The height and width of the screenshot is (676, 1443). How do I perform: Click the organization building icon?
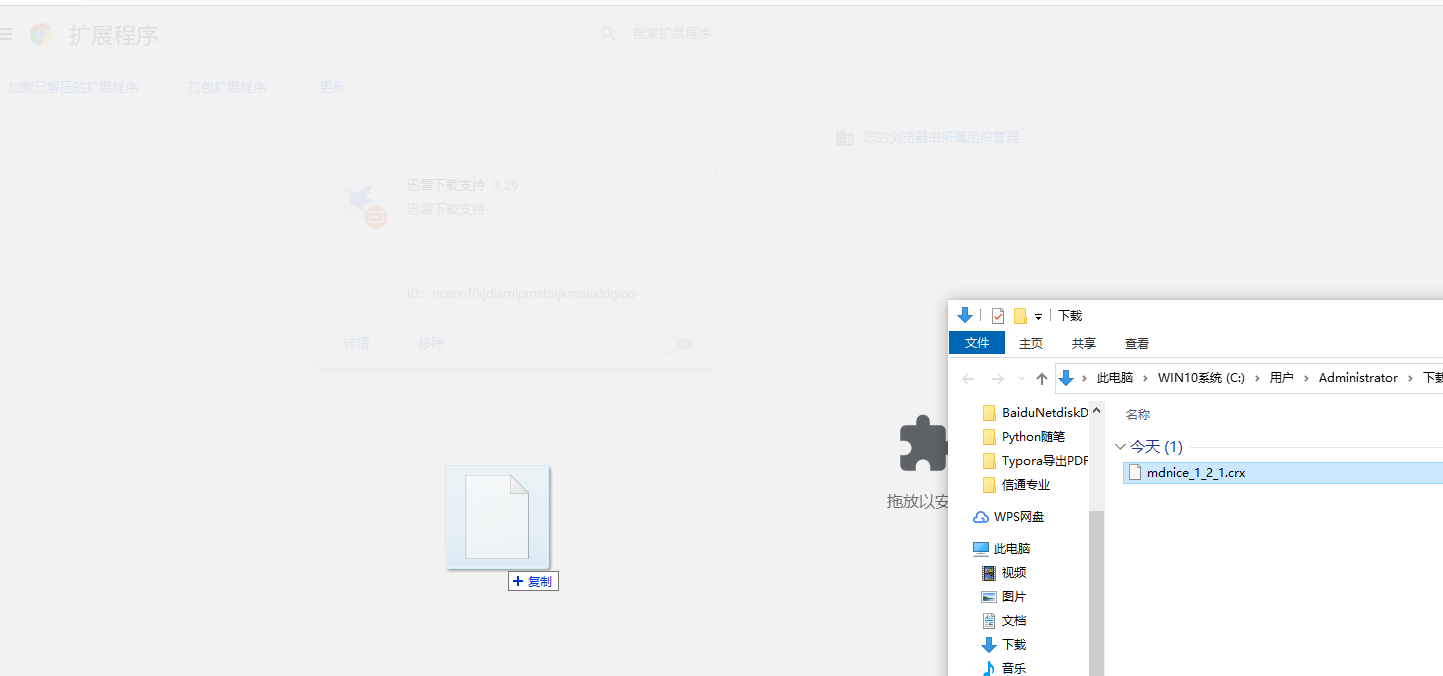pyautogui.click(x=845, y=137)
